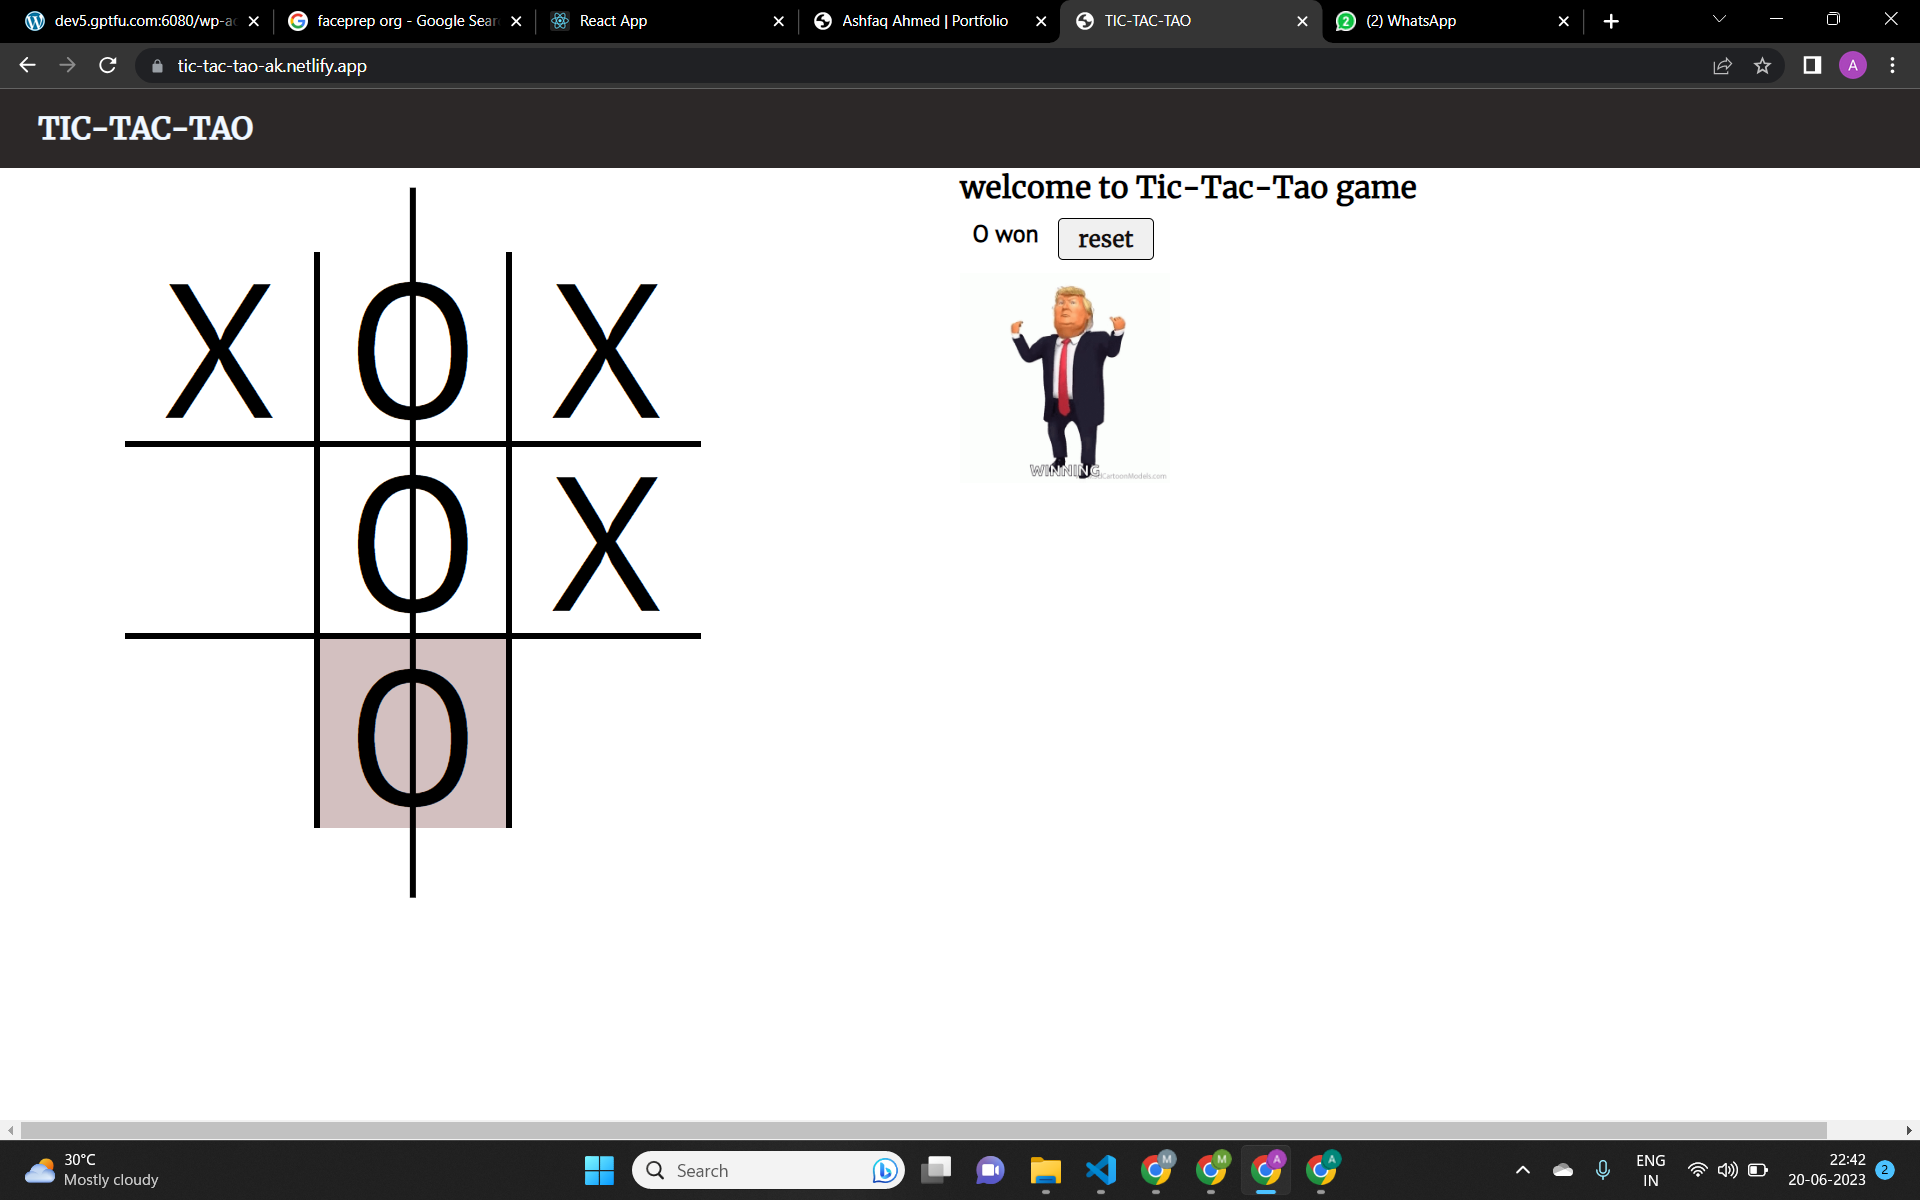
Task: Show hidden system tray icons chevron
Action: coord(1522,1170)
